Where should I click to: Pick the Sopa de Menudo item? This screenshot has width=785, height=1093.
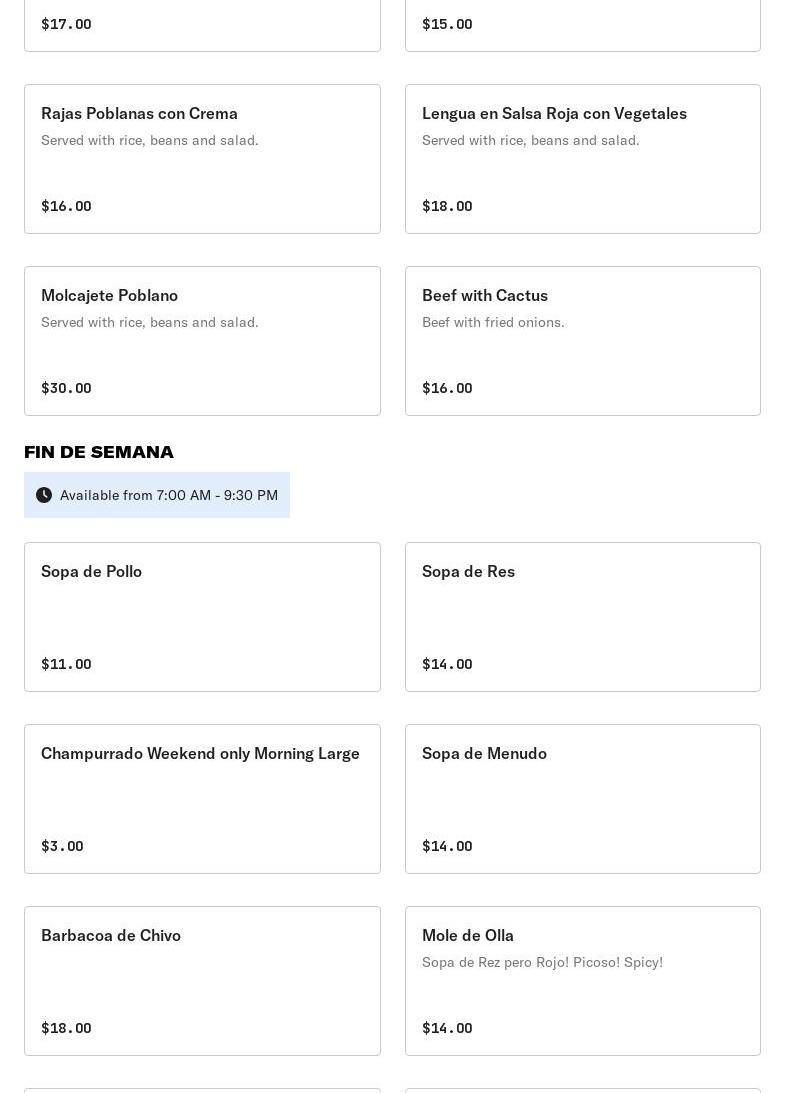582,799
